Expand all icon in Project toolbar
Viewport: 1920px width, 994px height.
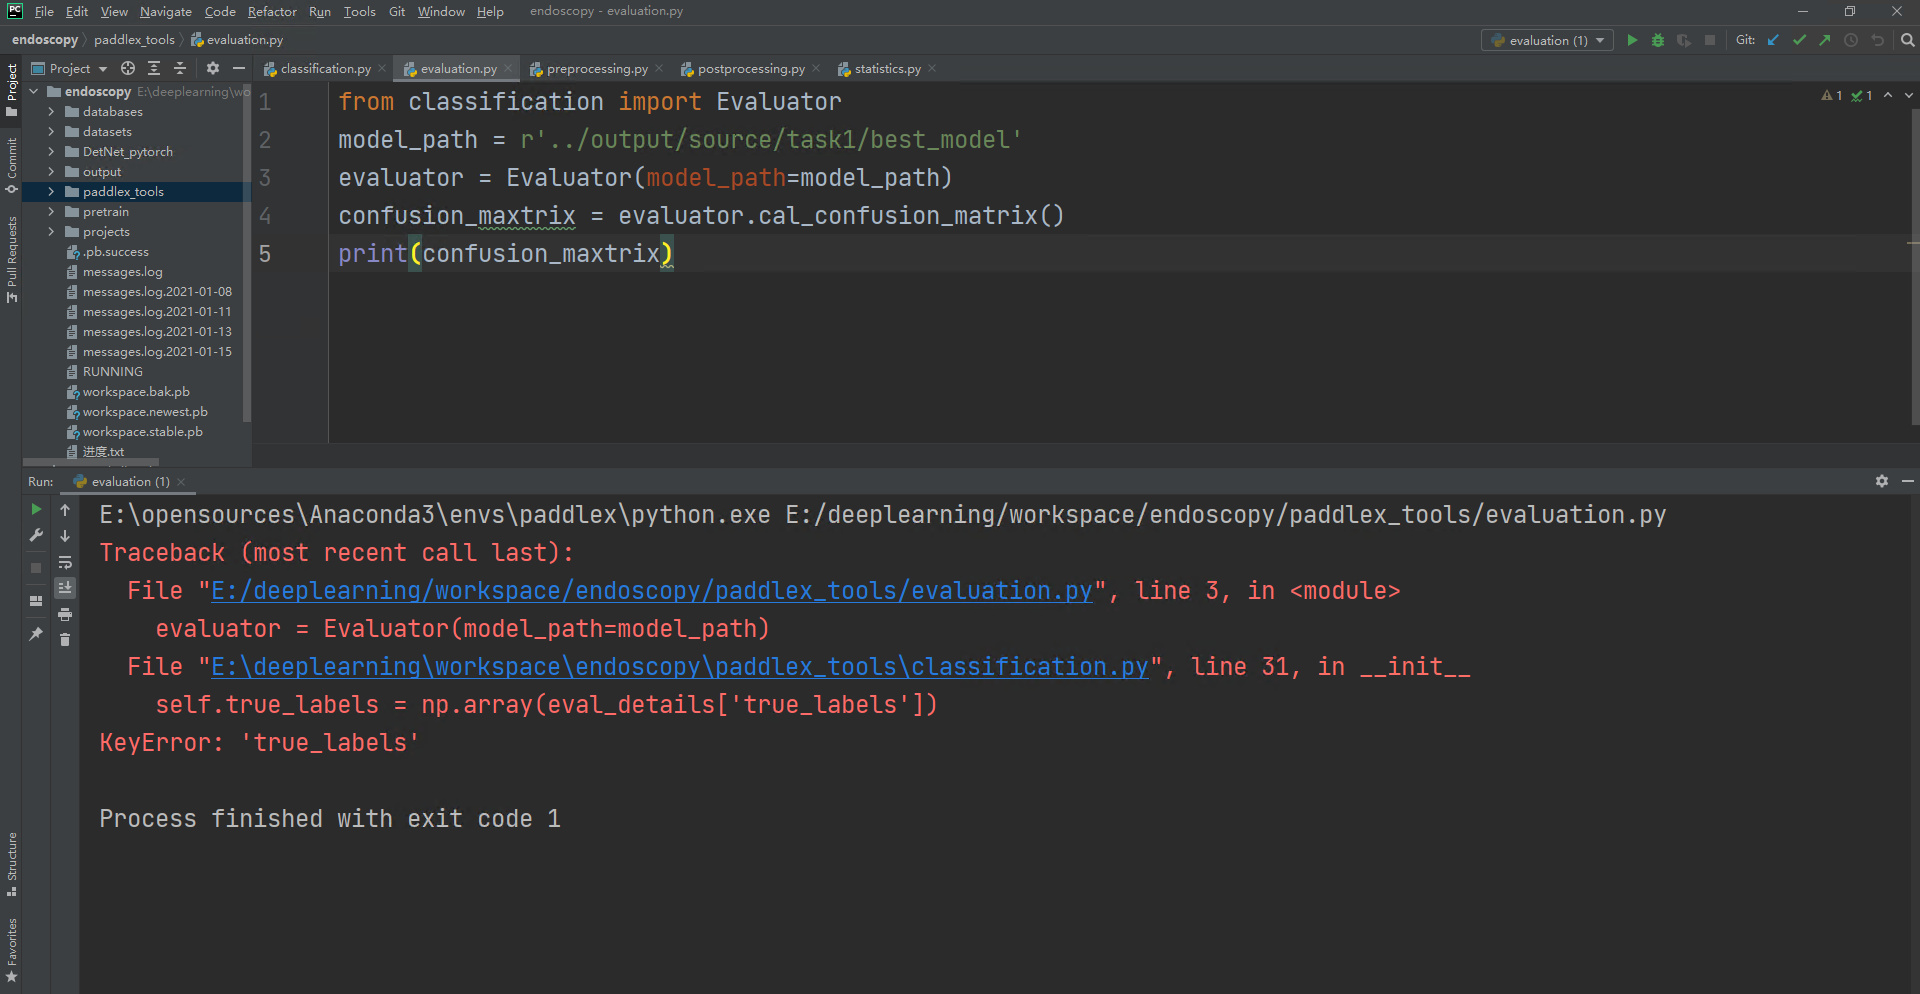[154, 68]
